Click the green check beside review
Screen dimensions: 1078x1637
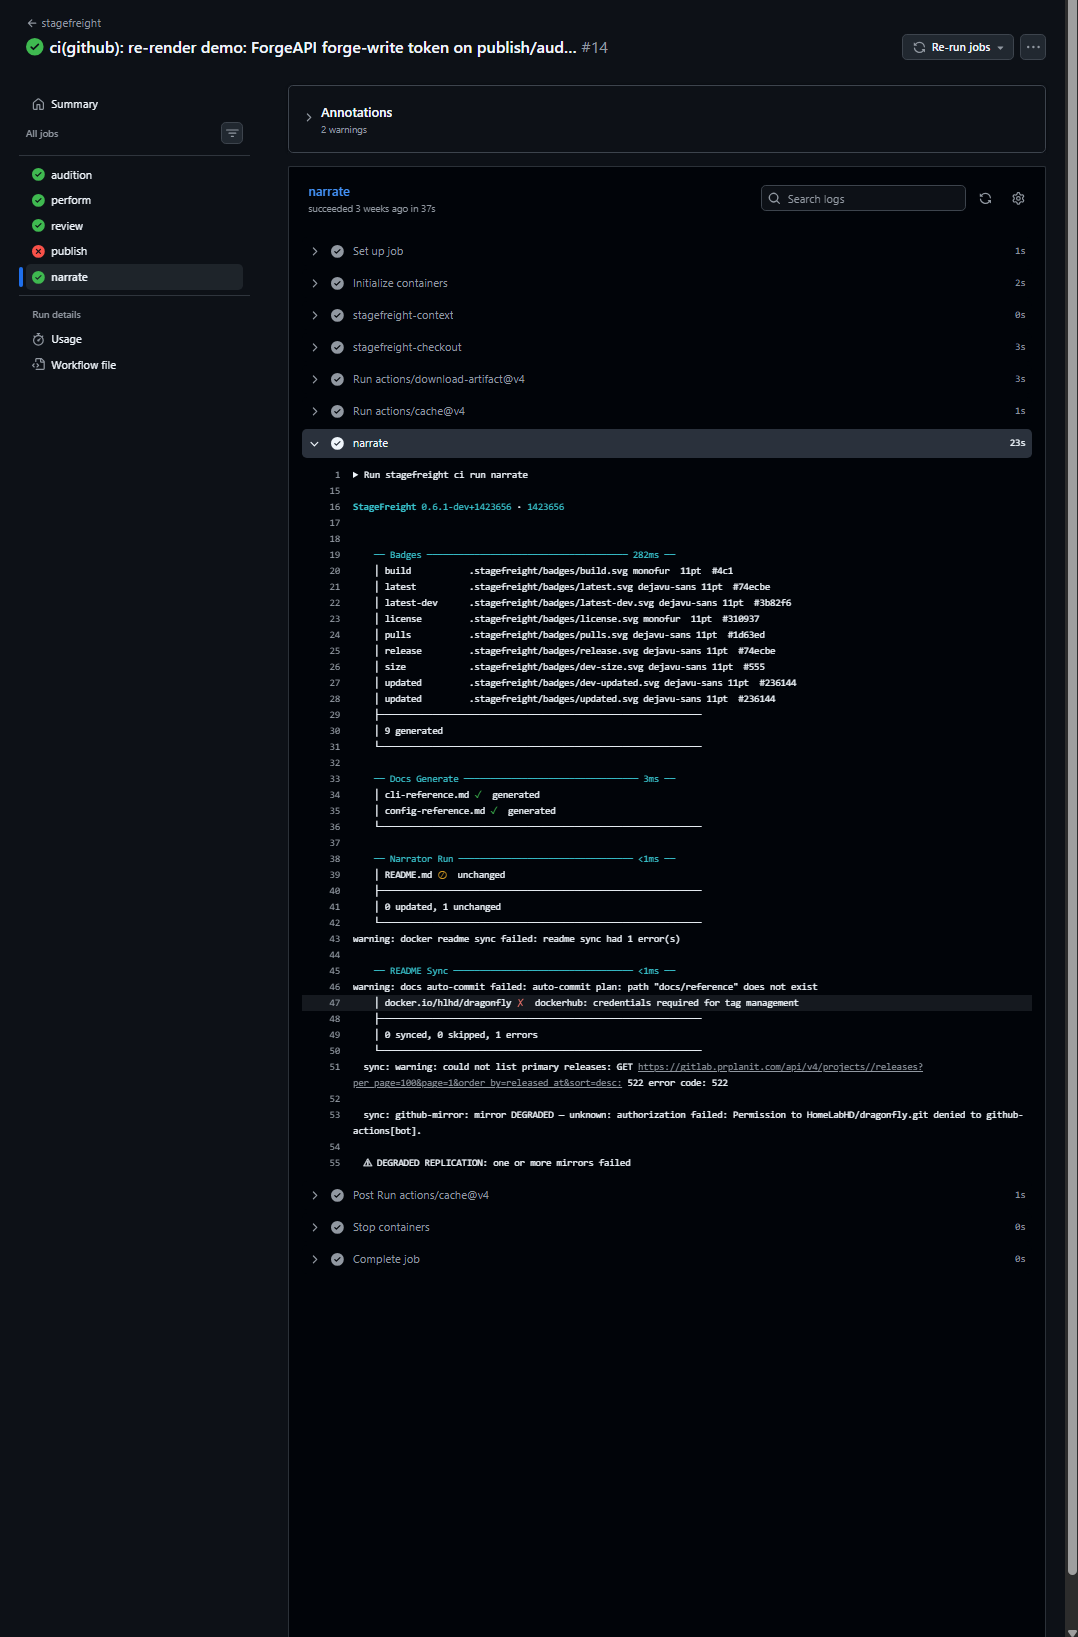pyautogui.click(x=38, y=226)
